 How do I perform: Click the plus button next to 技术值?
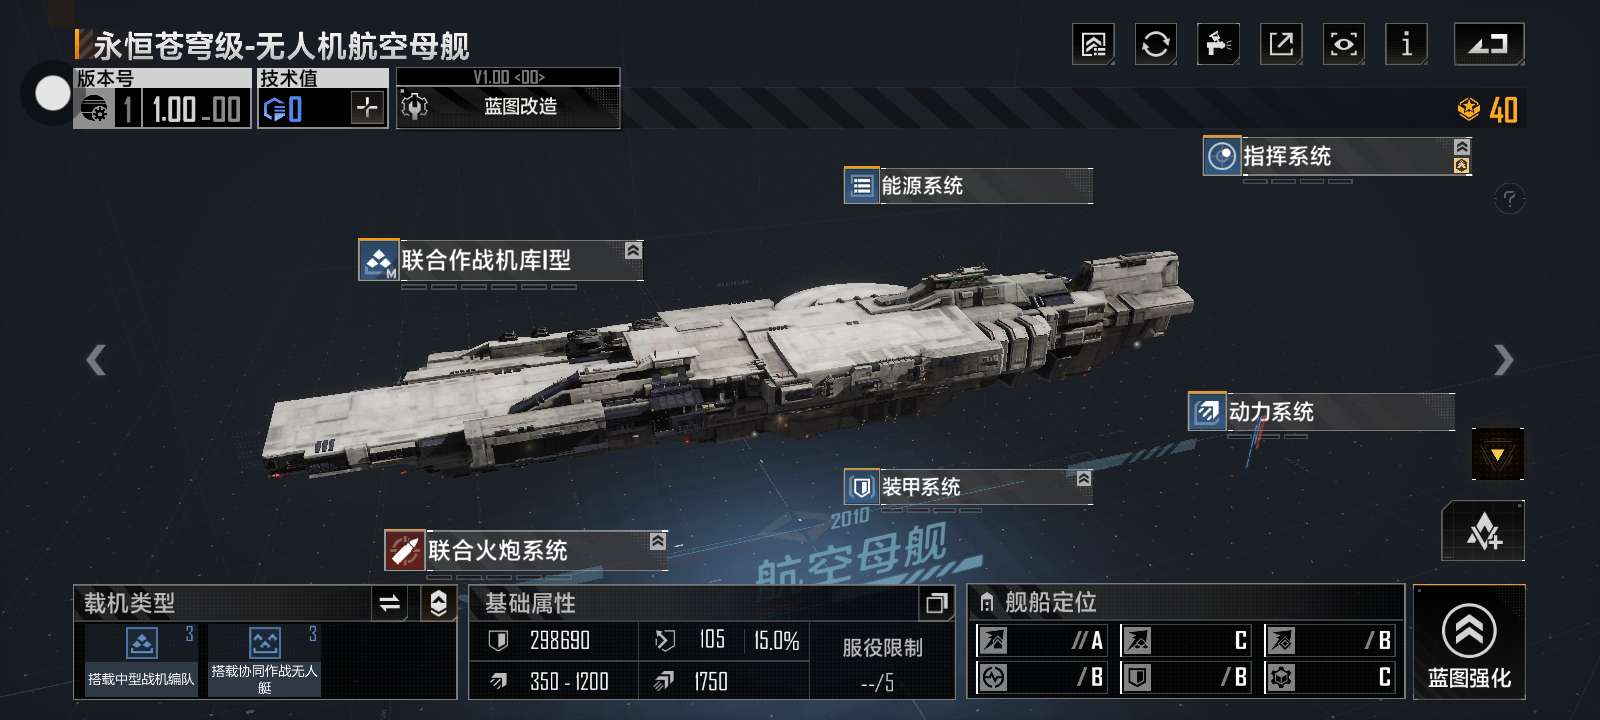pyautogui.click(x=368, y=107)
